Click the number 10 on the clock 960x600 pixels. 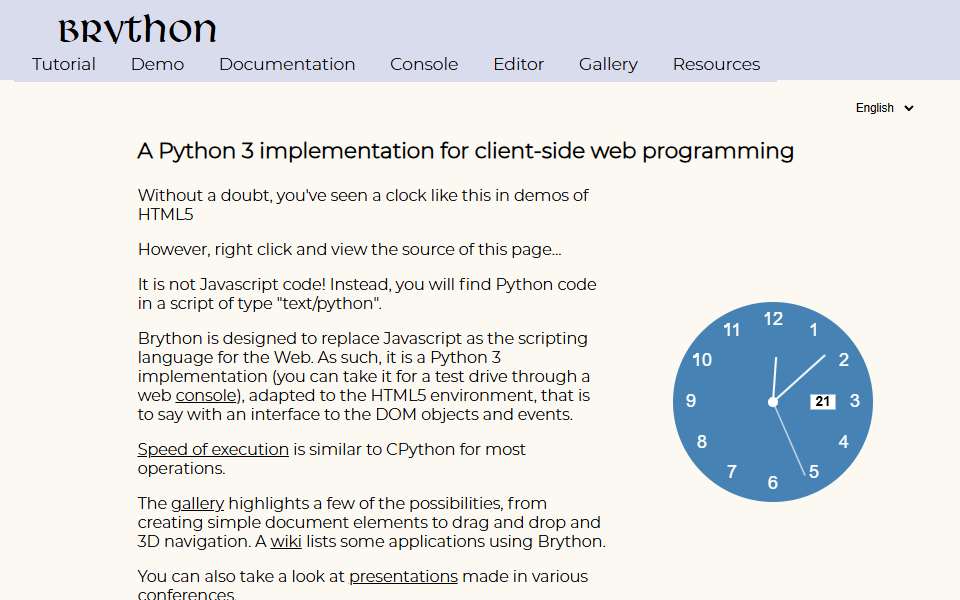coord(702,360)
